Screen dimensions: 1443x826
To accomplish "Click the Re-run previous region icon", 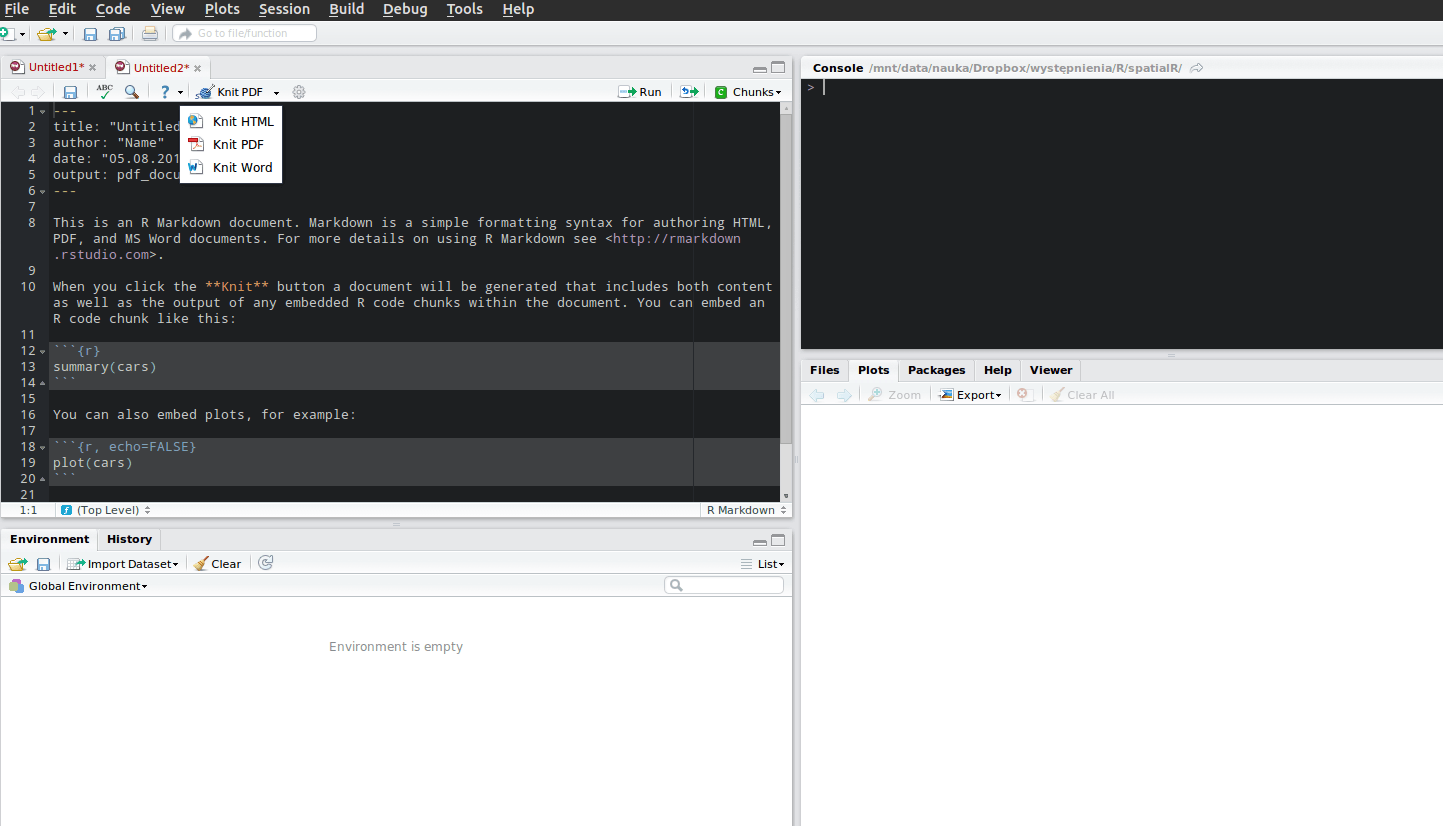I will point(689,92).
